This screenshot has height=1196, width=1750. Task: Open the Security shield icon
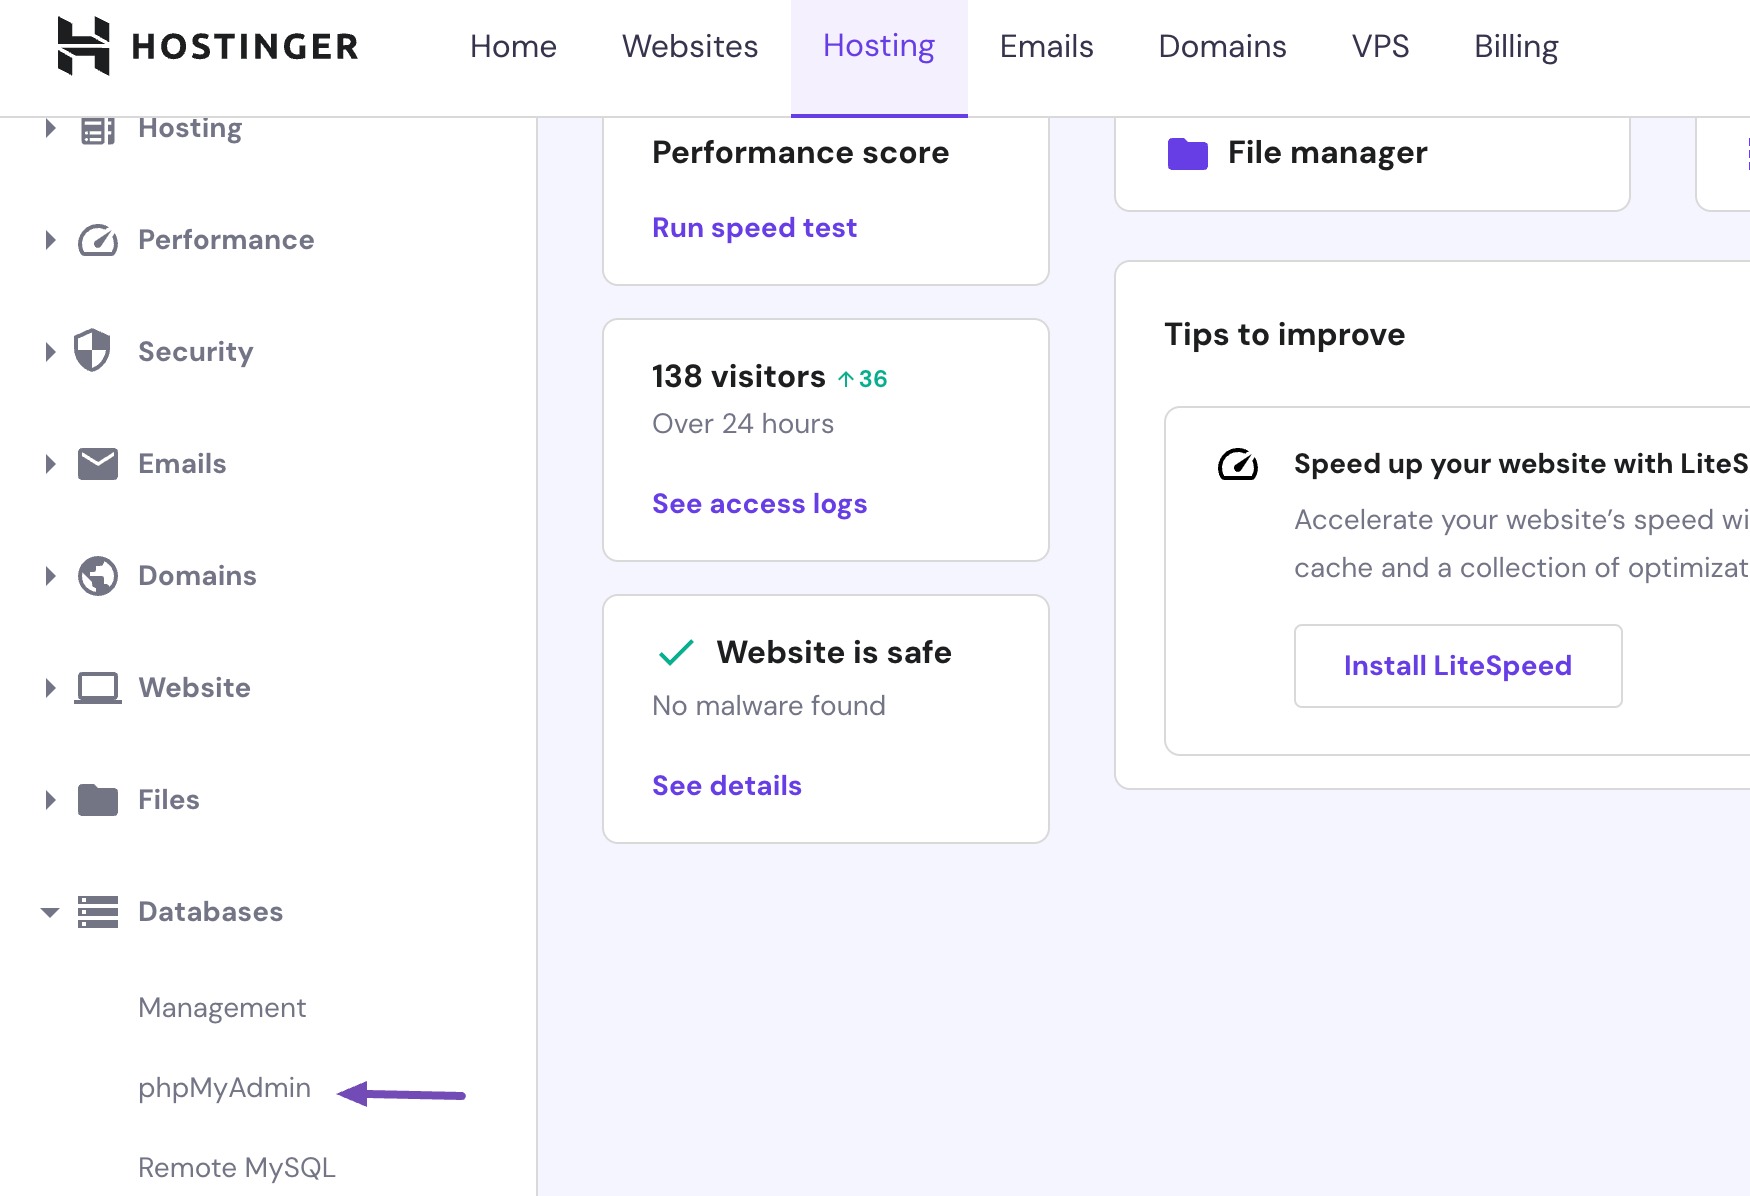(93, 351)
